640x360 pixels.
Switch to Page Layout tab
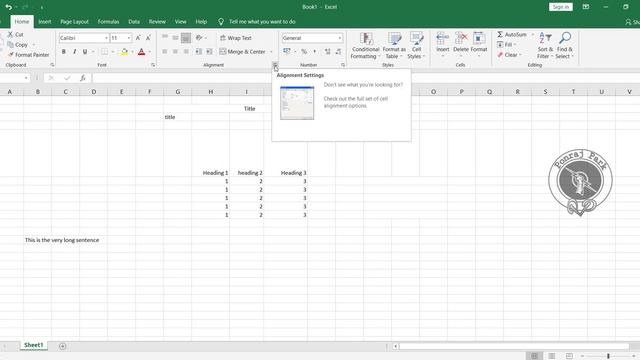(74, 22)
